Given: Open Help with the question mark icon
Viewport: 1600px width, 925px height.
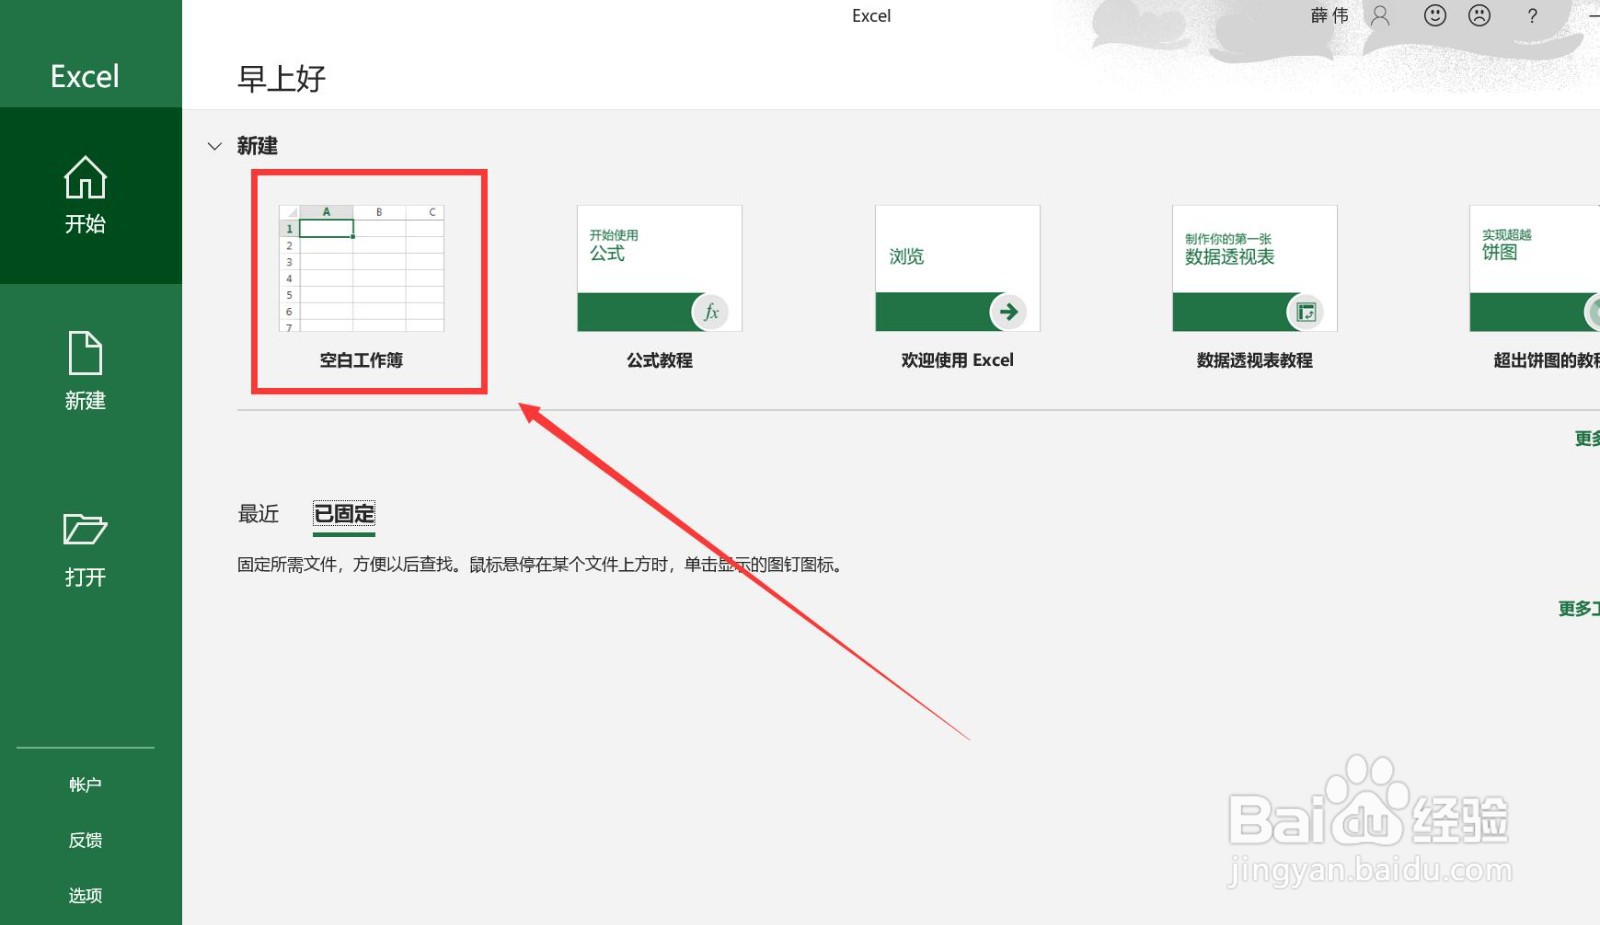Looking at the screenshot, I should pos(1531,15).
